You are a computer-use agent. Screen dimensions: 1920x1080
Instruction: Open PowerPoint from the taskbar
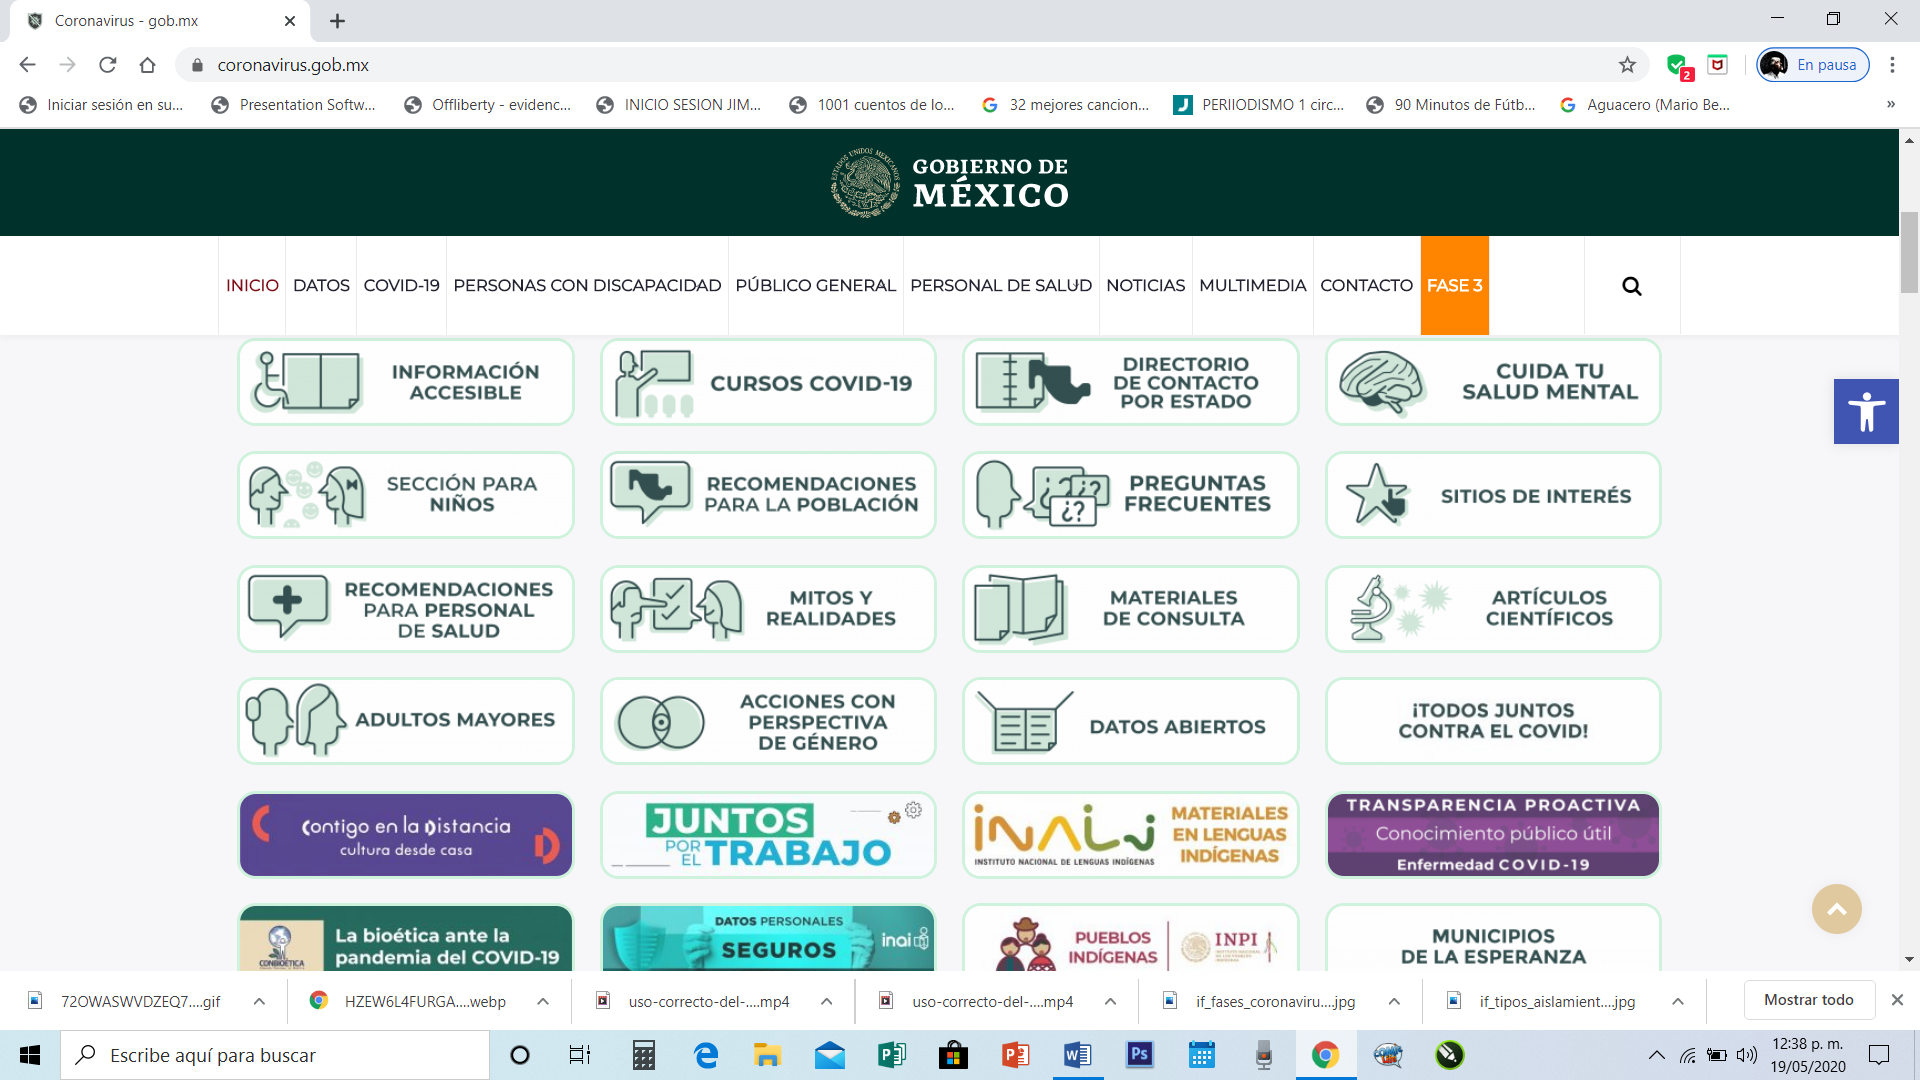1016,1055
